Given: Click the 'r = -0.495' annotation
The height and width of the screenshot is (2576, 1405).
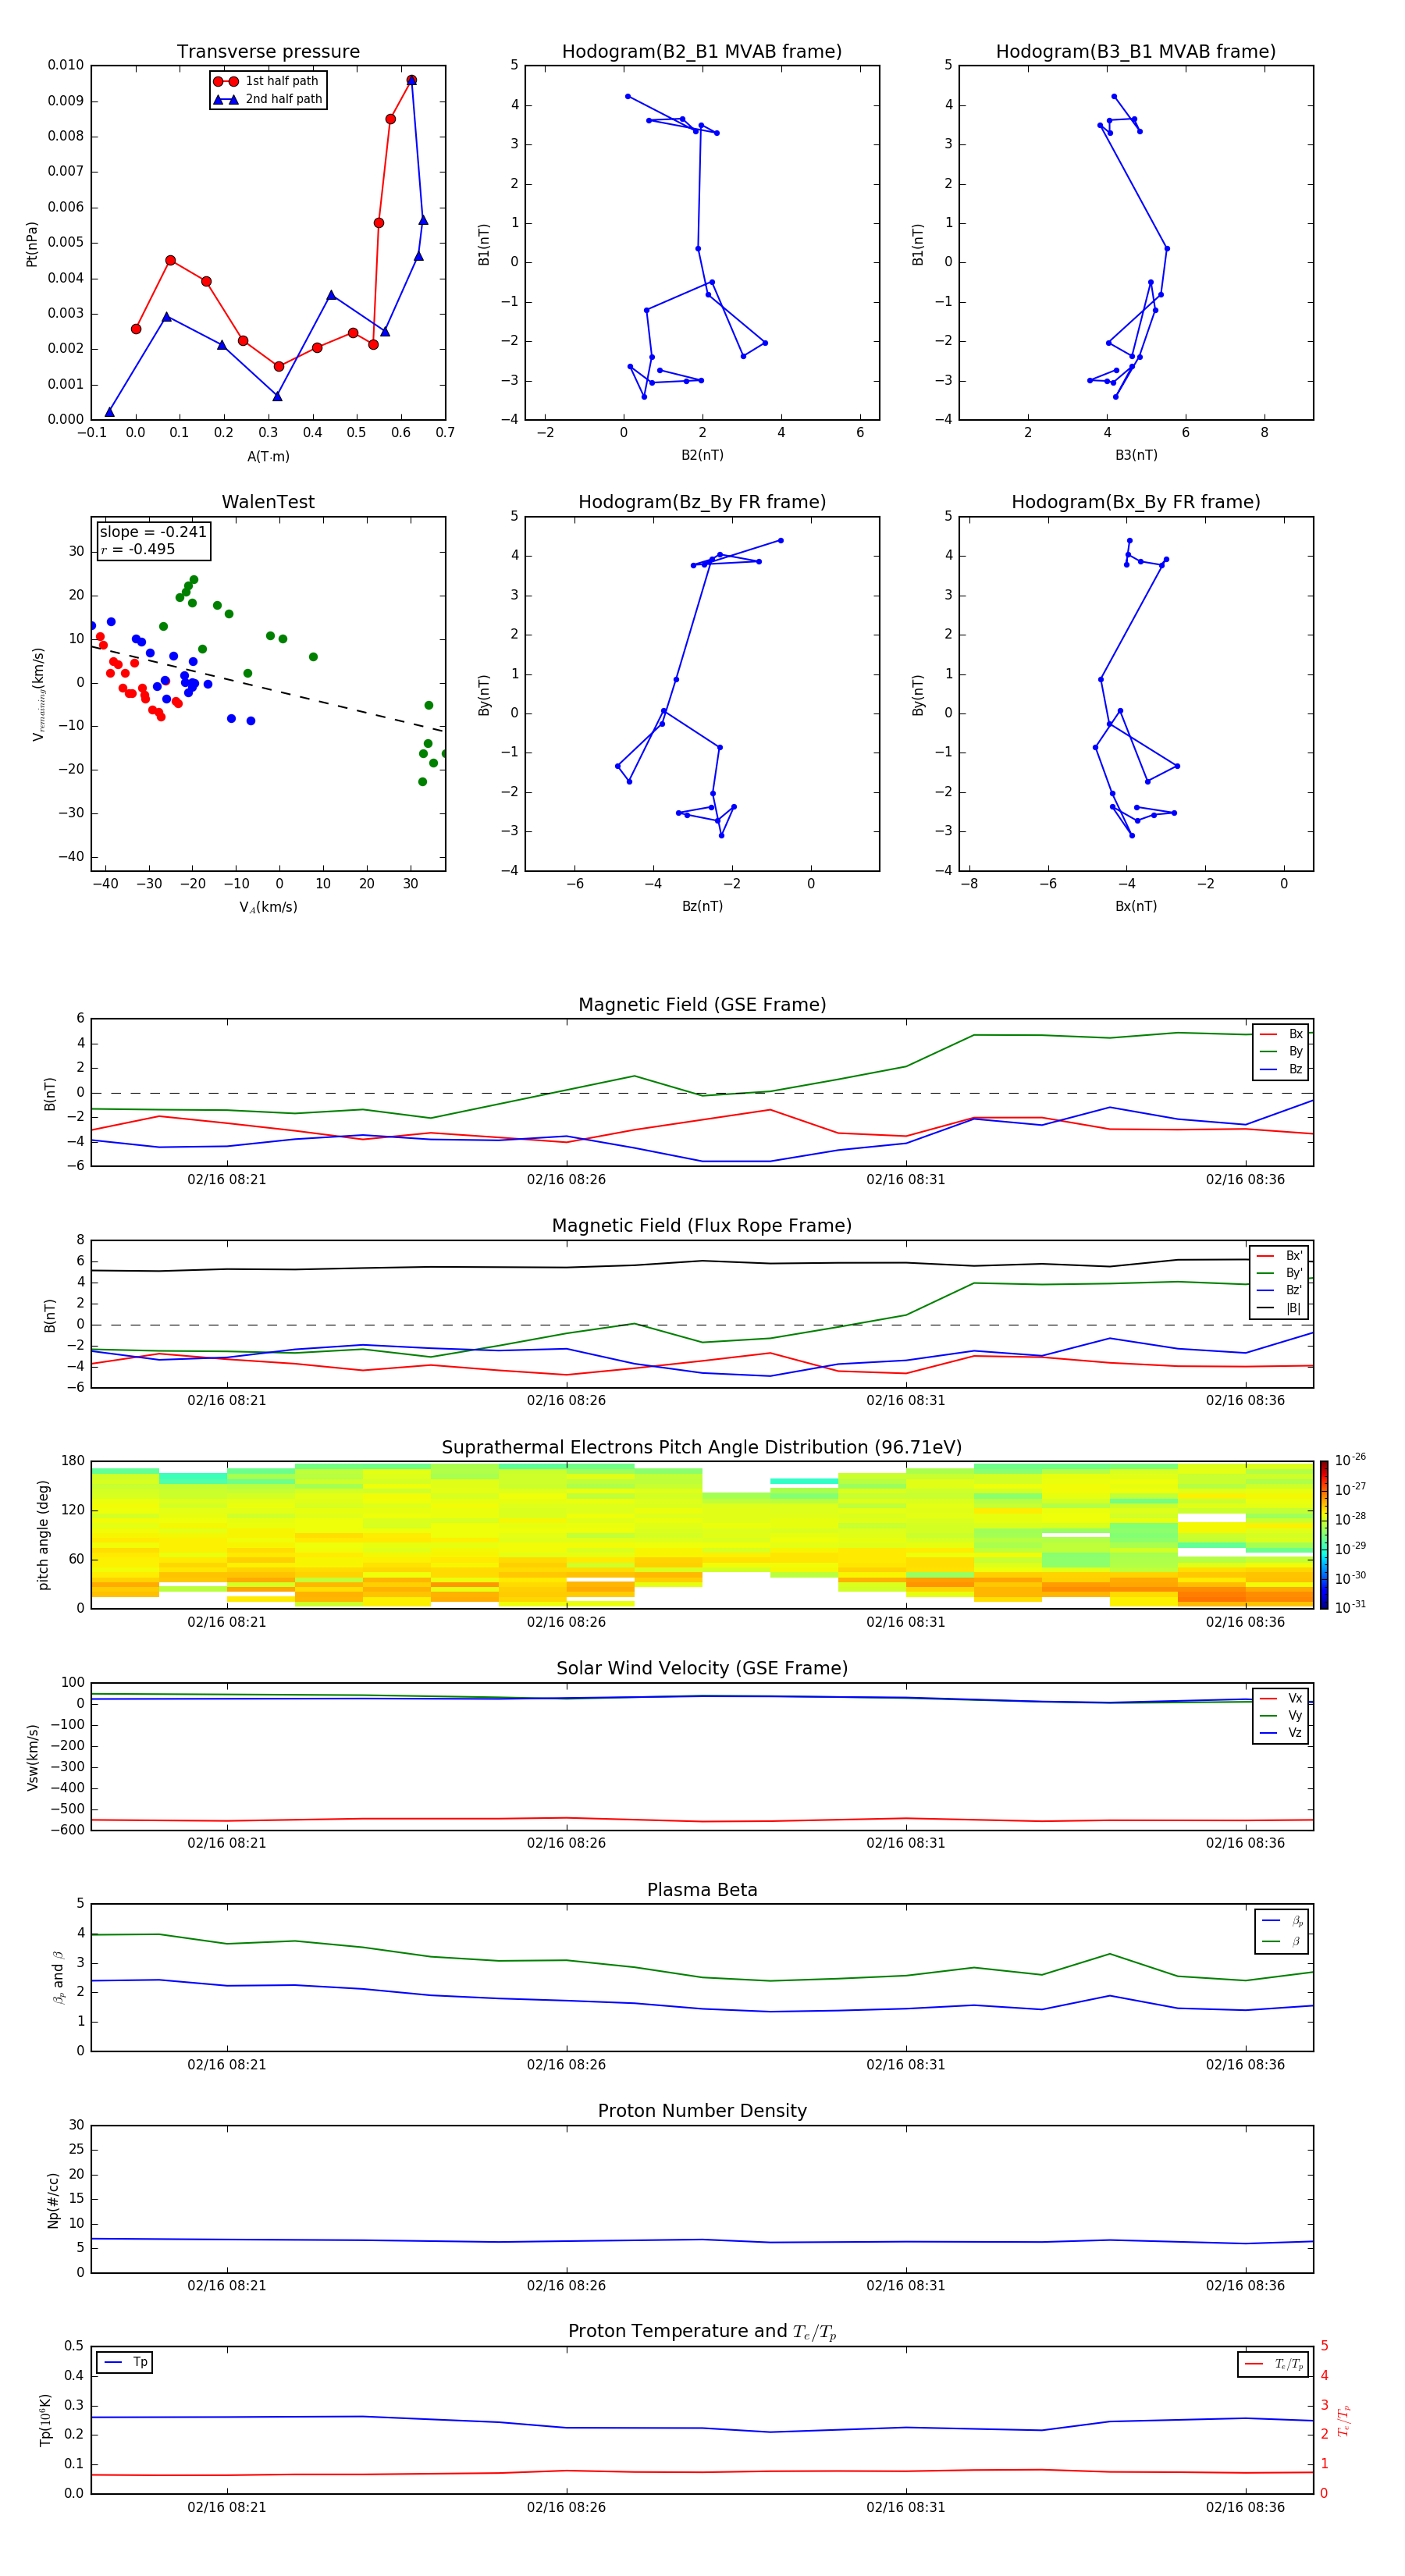Looking at the screenshot, I should point(138,549).
